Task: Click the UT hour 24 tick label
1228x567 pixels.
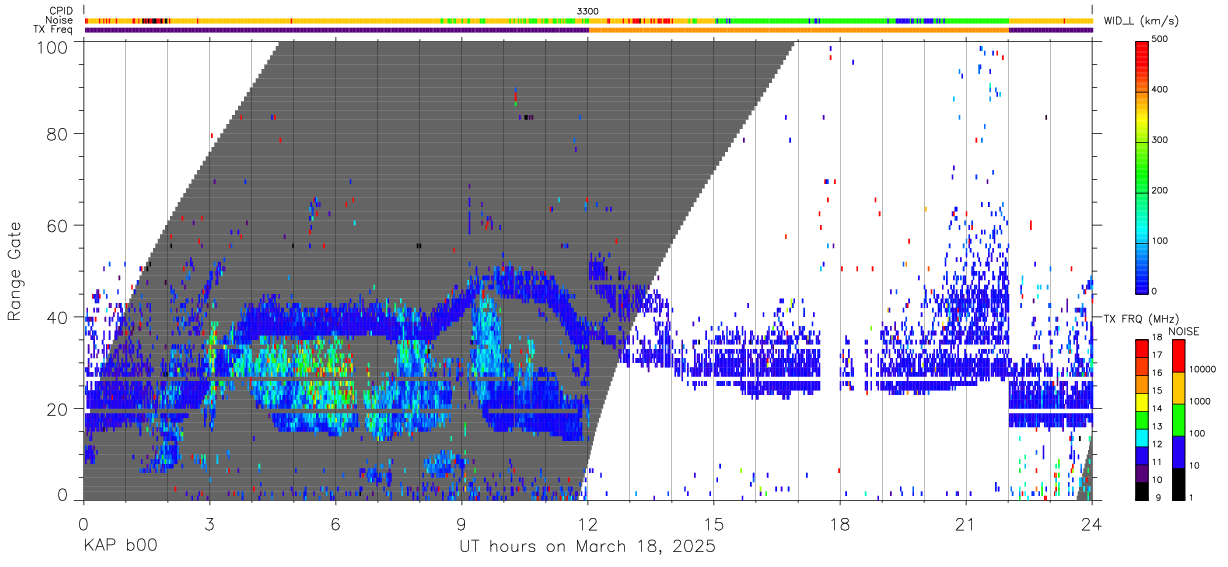Action: pyautogui.click(x=1091, y=523)
